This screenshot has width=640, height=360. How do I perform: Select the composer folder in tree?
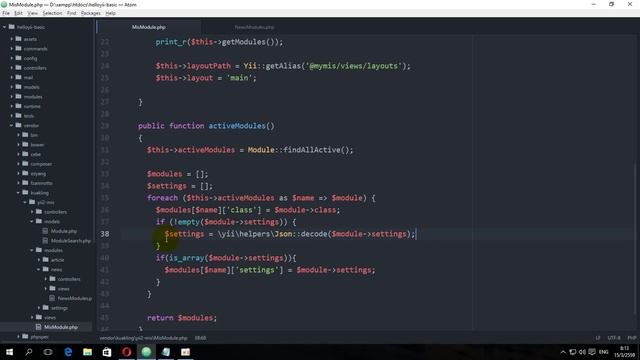(x=41, y=164)
